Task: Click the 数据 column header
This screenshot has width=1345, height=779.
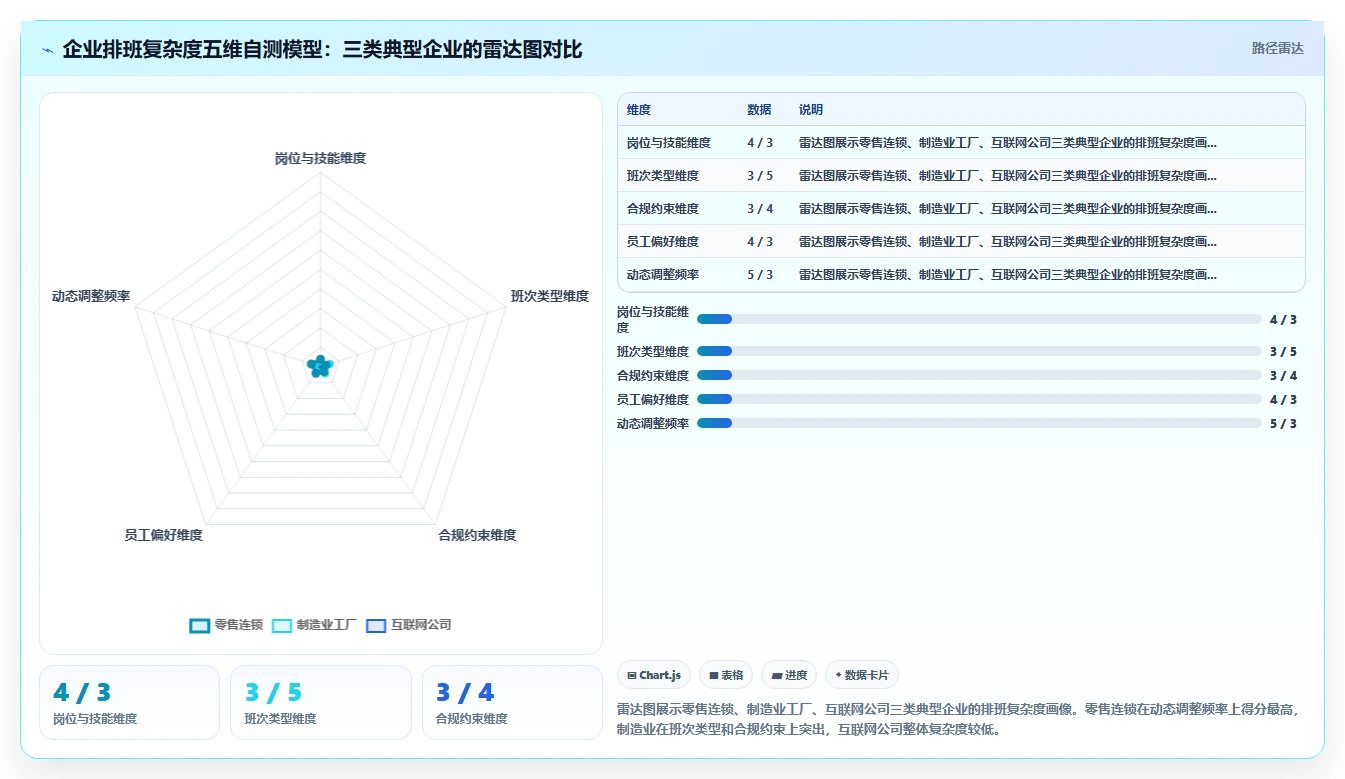Action: pos(759,110)
